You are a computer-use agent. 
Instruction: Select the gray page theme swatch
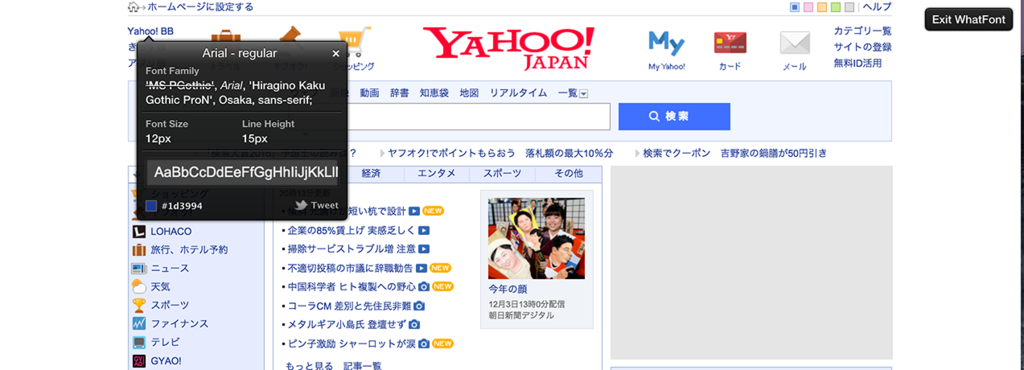[x=849, y=7]
